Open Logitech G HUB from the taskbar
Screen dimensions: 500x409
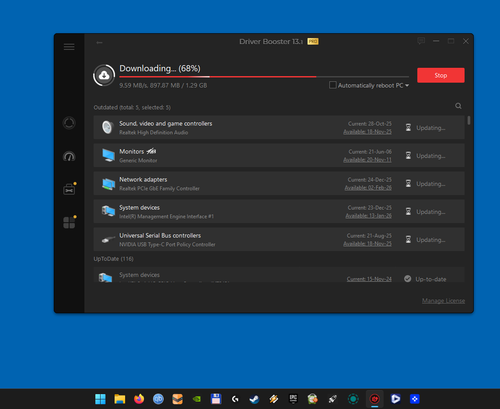(235, 399)
